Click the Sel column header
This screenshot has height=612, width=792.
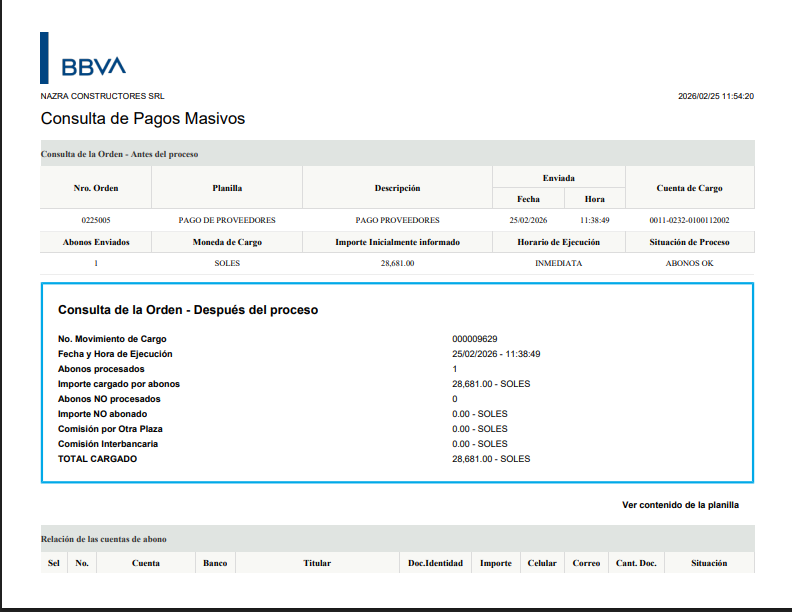(x=54, y=563)
